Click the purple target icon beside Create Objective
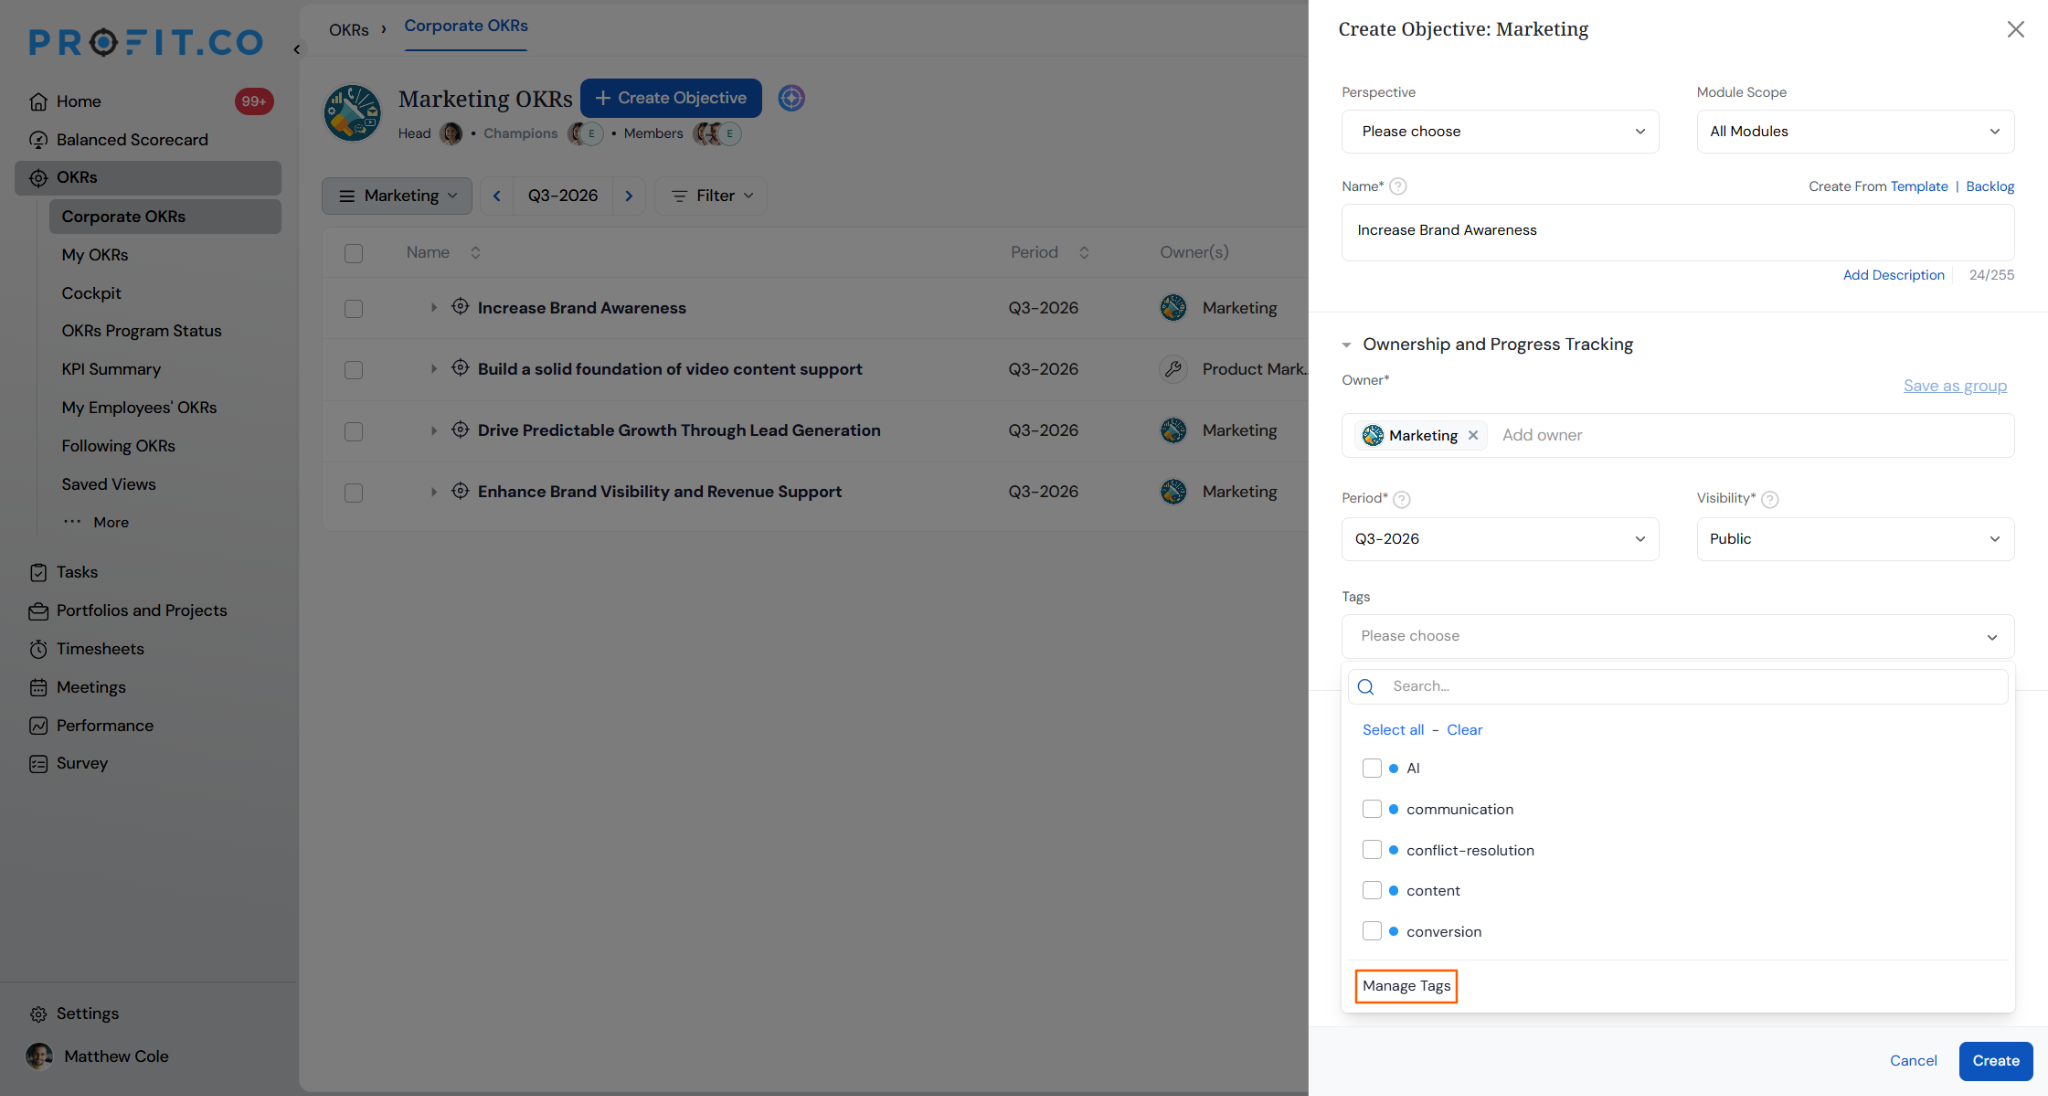Viewport: 2048px width, 1096px height. tap(791, 98)
